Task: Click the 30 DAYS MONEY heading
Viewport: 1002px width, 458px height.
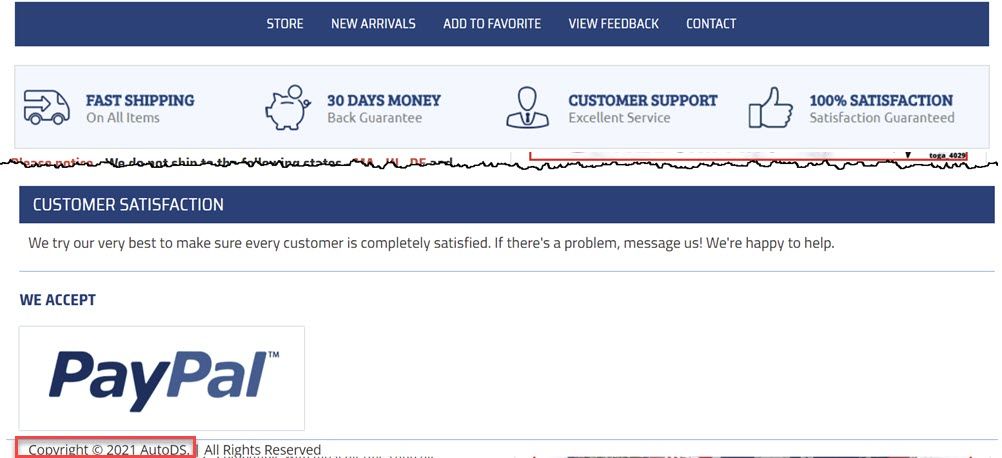Action: click(x=384, y=100)
